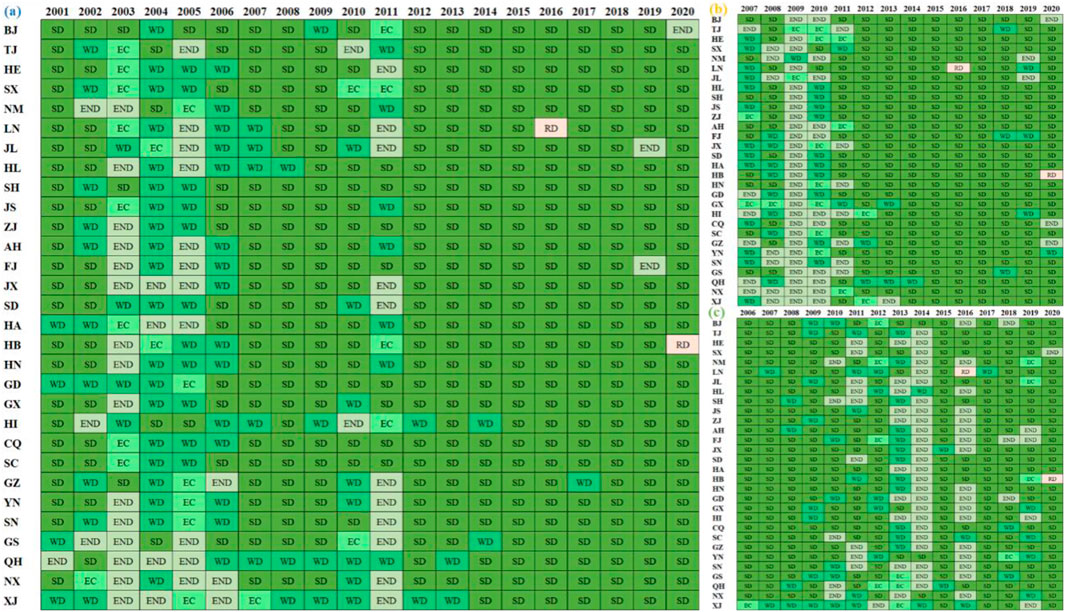Select the SX row label in panel (a)
The width and height of the screenshot is (1065, 612).
12,89
